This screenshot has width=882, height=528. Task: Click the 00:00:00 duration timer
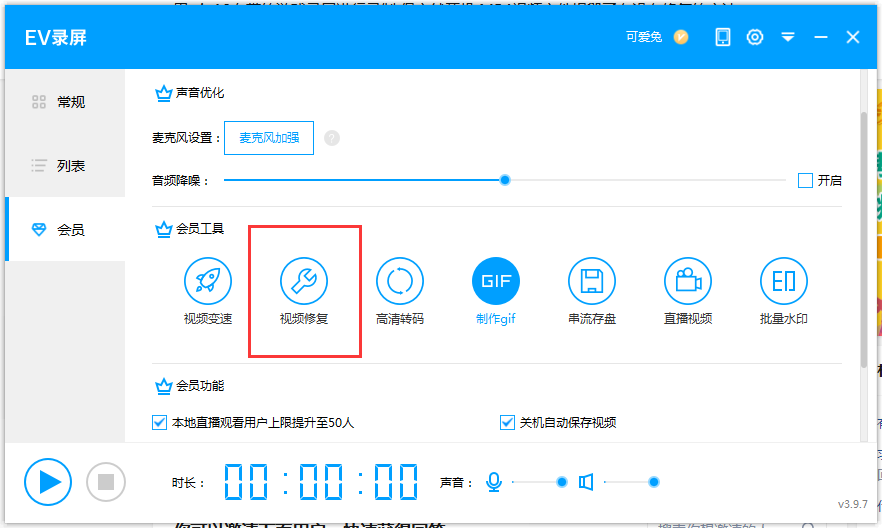pyautogui.click(x=321, y=482)
